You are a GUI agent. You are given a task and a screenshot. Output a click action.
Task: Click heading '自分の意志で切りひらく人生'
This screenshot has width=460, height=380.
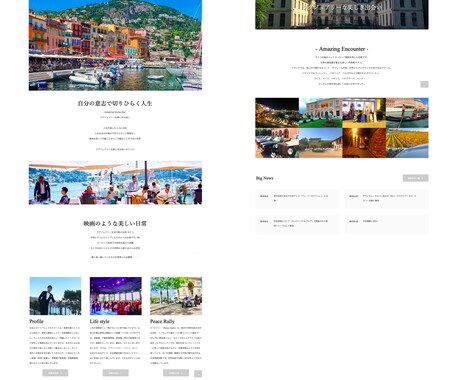click(x=115, y=103)
